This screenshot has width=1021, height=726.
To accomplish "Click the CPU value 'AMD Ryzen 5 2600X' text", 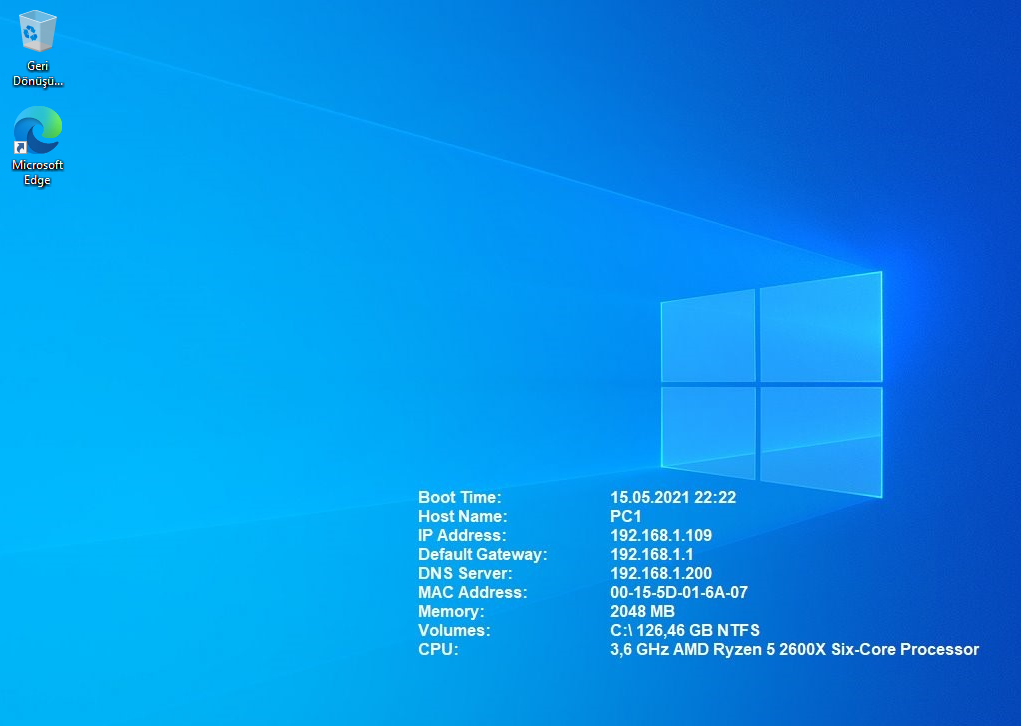I will tap(749, 649).
